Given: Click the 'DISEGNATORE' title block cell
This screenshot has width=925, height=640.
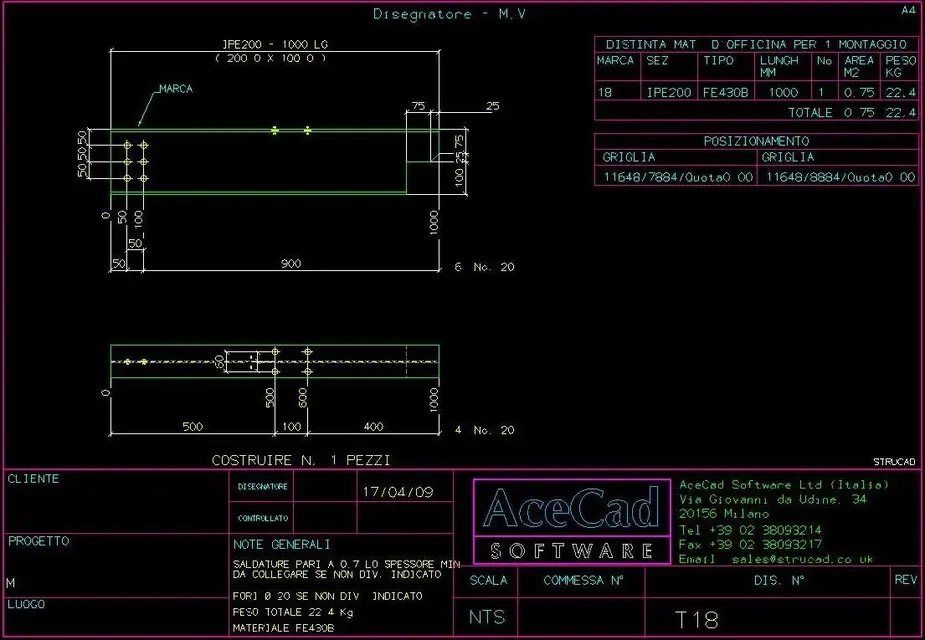Looking at the screenshot, I should point(263,487).
